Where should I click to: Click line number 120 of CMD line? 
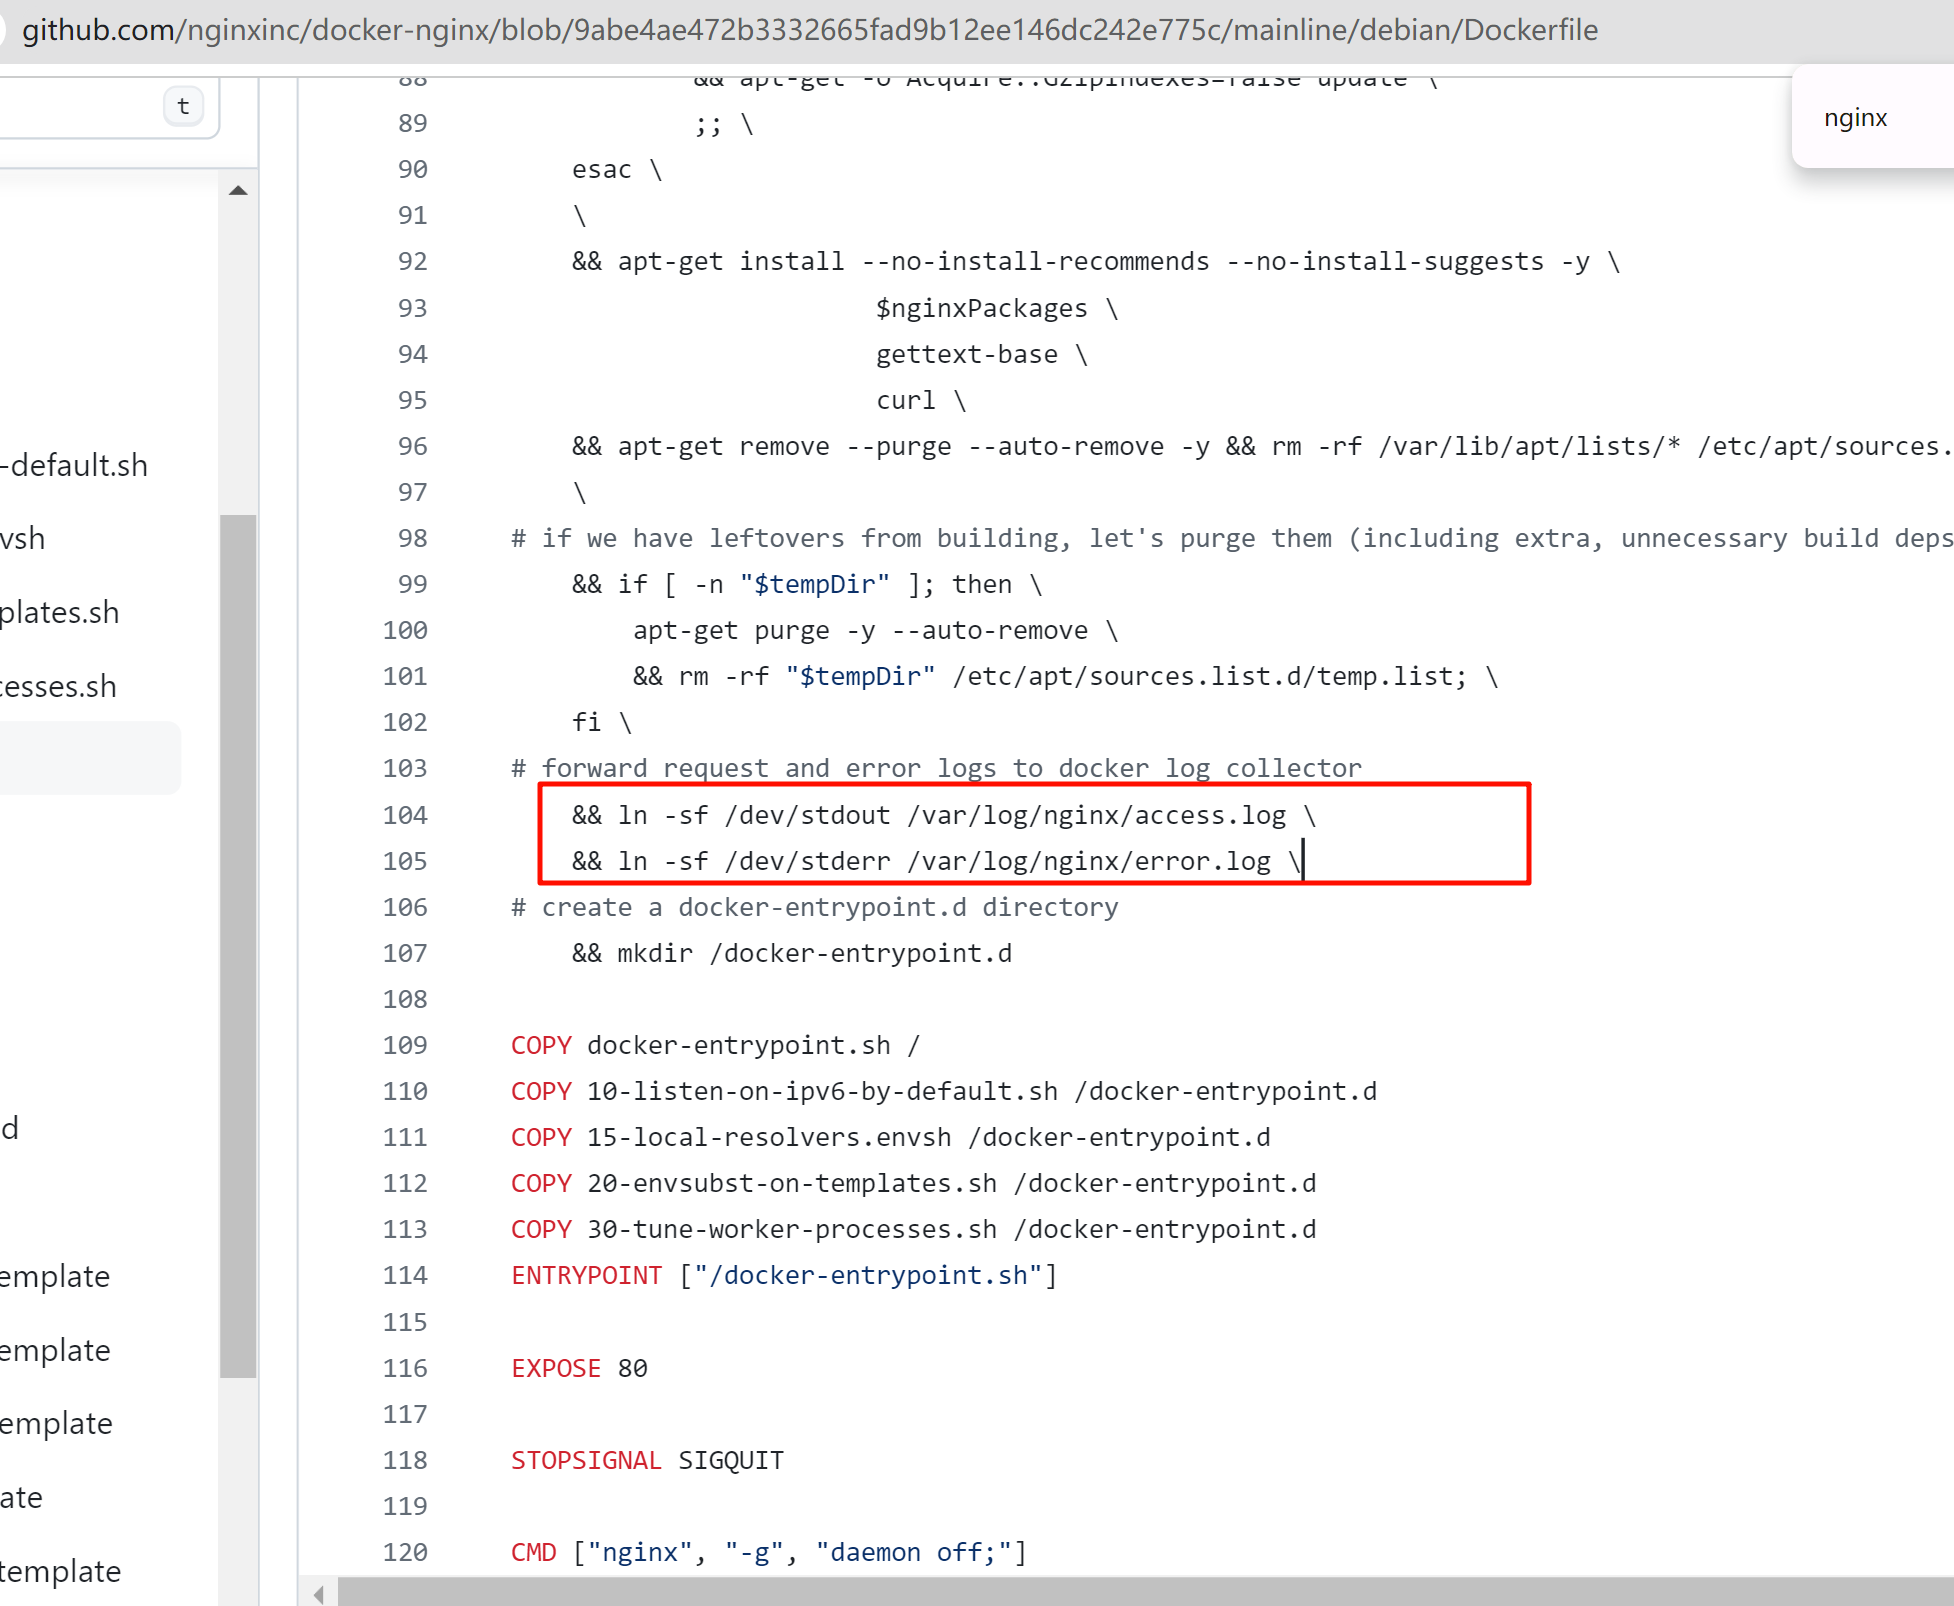click(405, 1552)
